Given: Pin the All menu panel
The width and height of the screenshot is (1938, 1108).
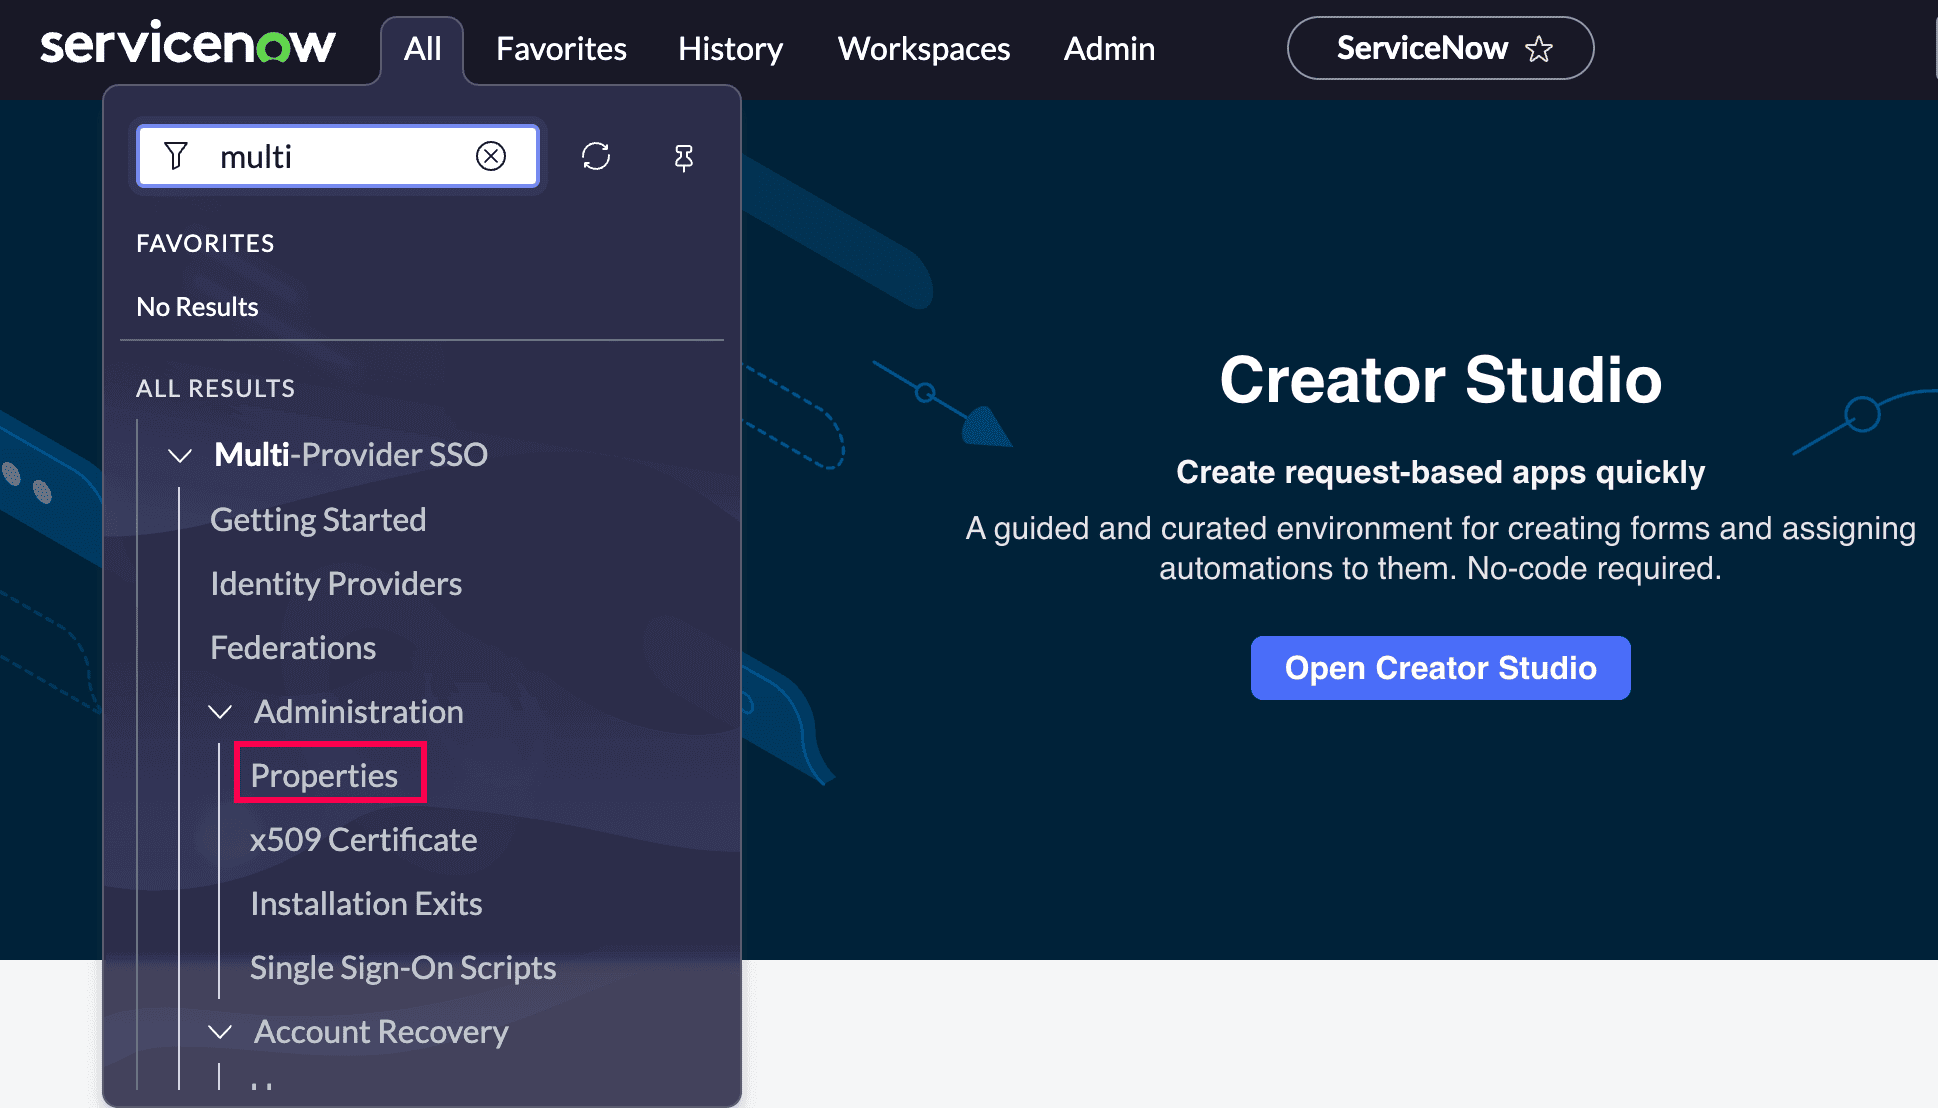Looking at the screenshot, I should pos(684,157).
